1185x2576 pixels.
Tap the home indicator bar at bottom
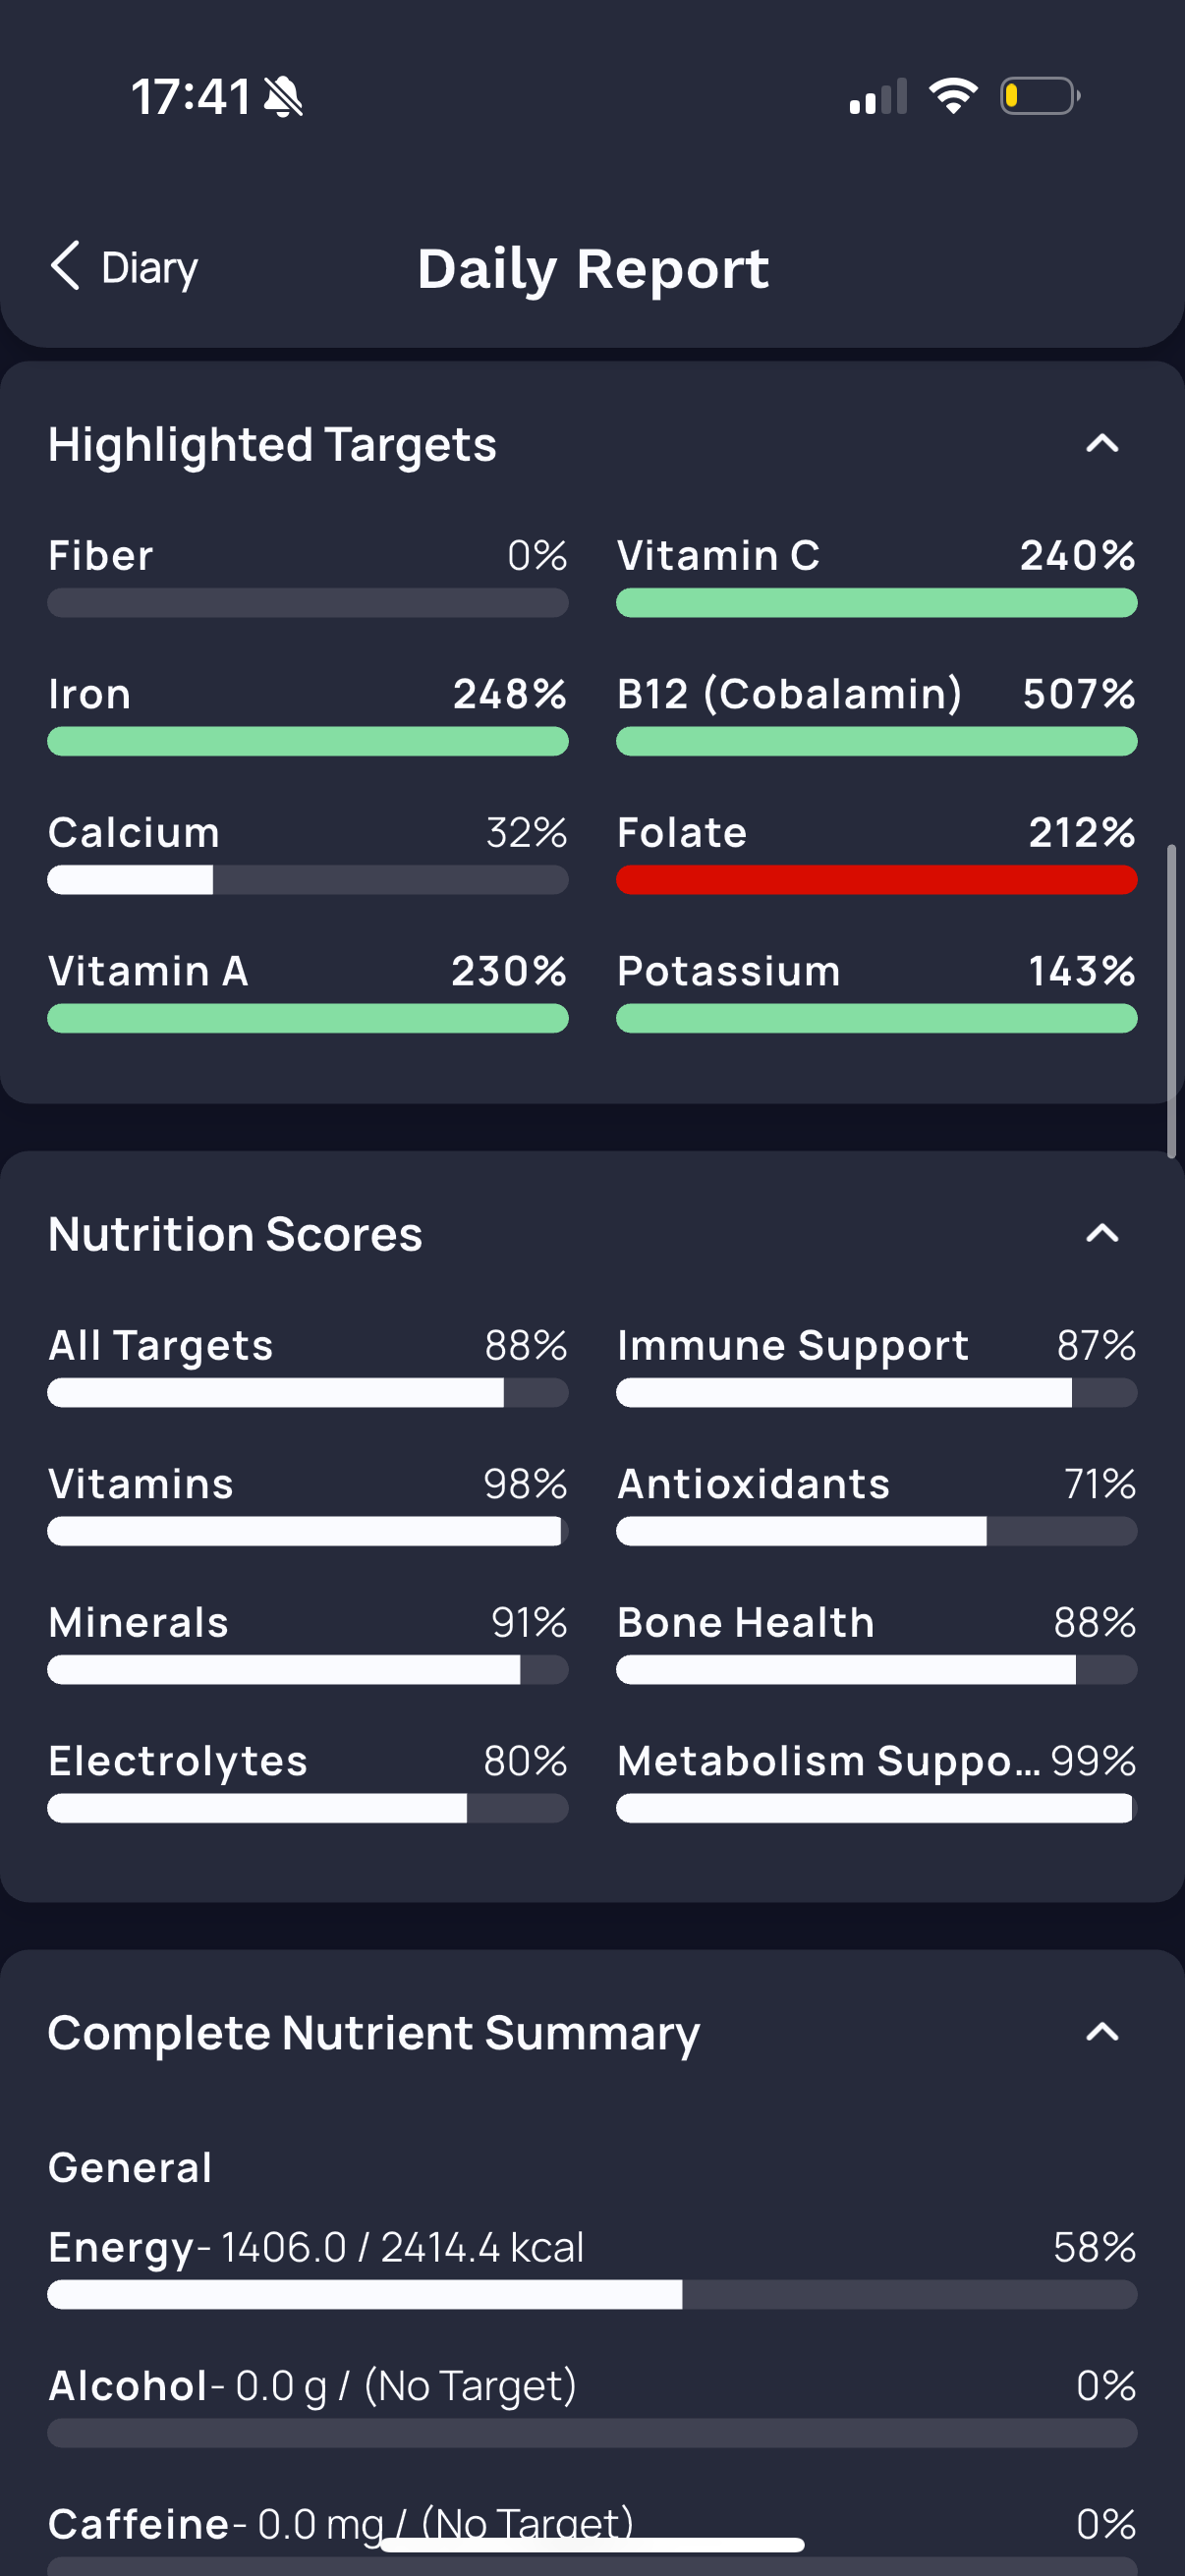point(592,2545)
